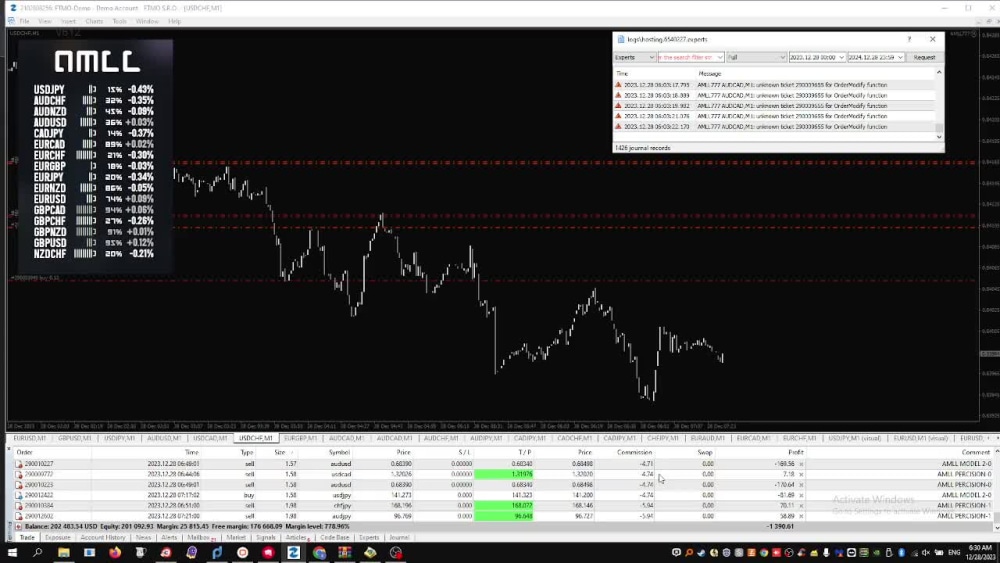Switch to the Account History tab
The height and width of the screenshot is (563, 1000).
(103, 537)
